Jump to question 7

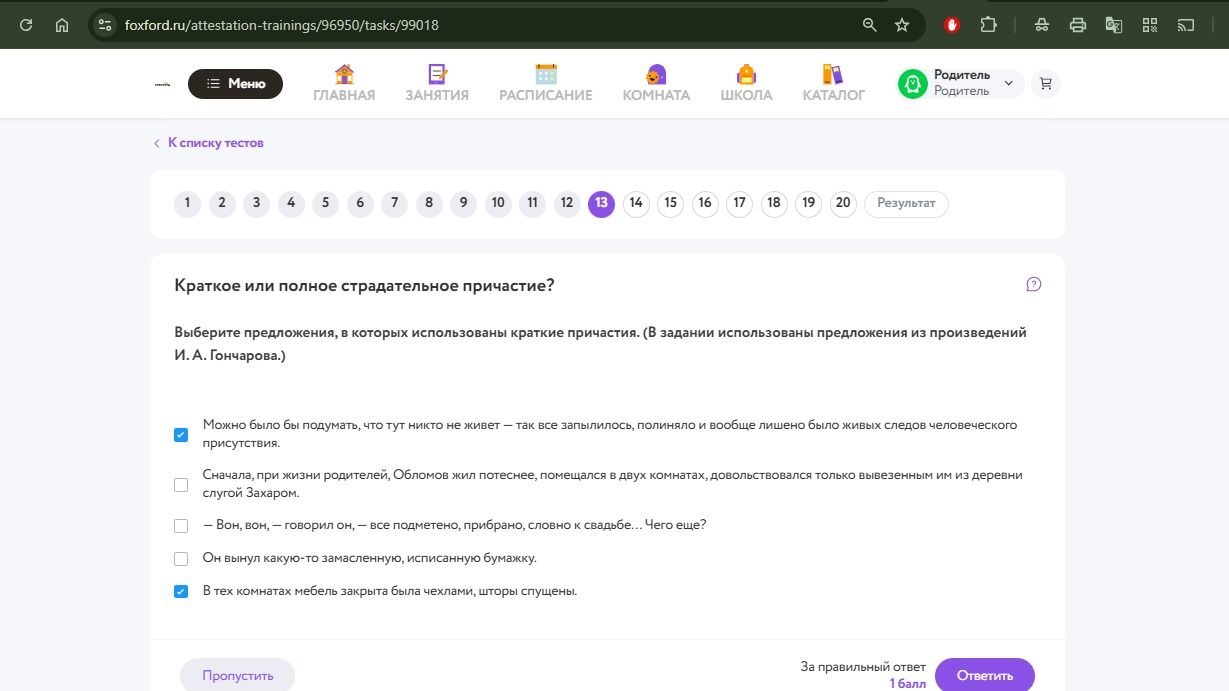[x=394, y=204]
